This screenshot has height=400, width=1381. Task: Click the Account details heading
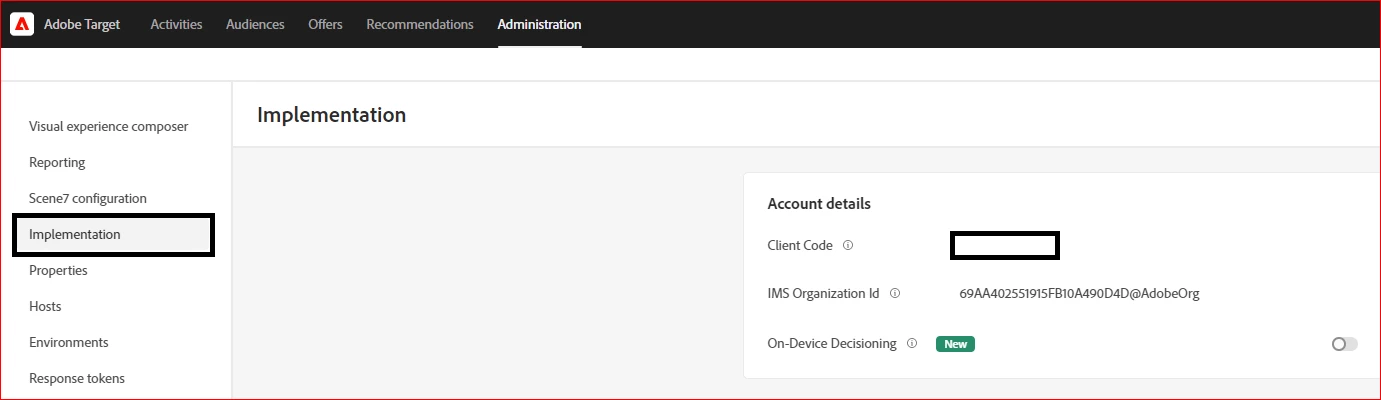click(x=819, y=204)
